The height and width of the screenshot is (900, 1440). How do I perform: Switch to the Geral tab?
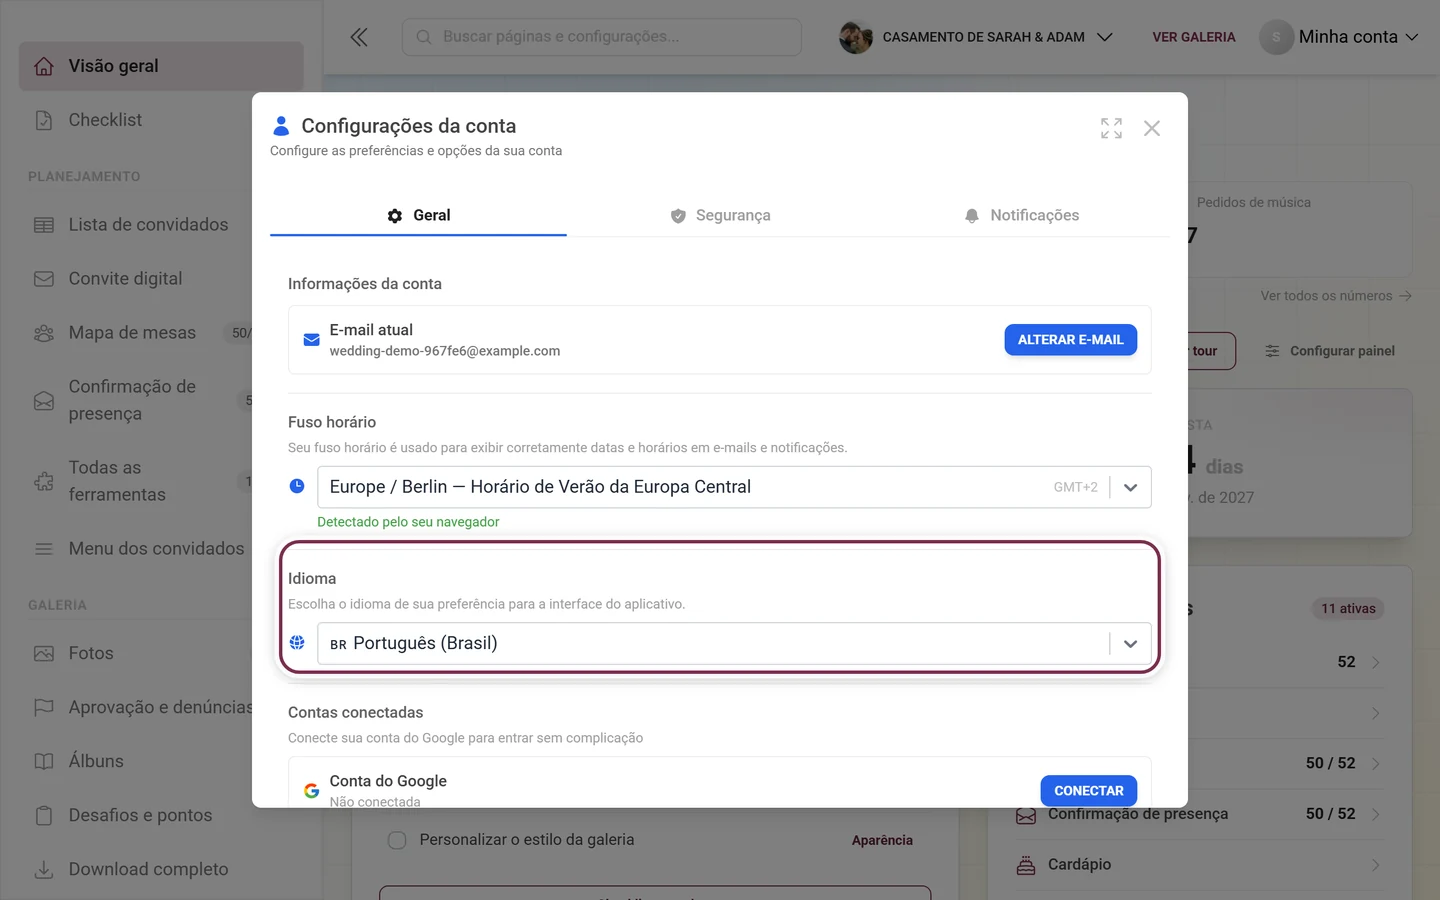(418, 215)
